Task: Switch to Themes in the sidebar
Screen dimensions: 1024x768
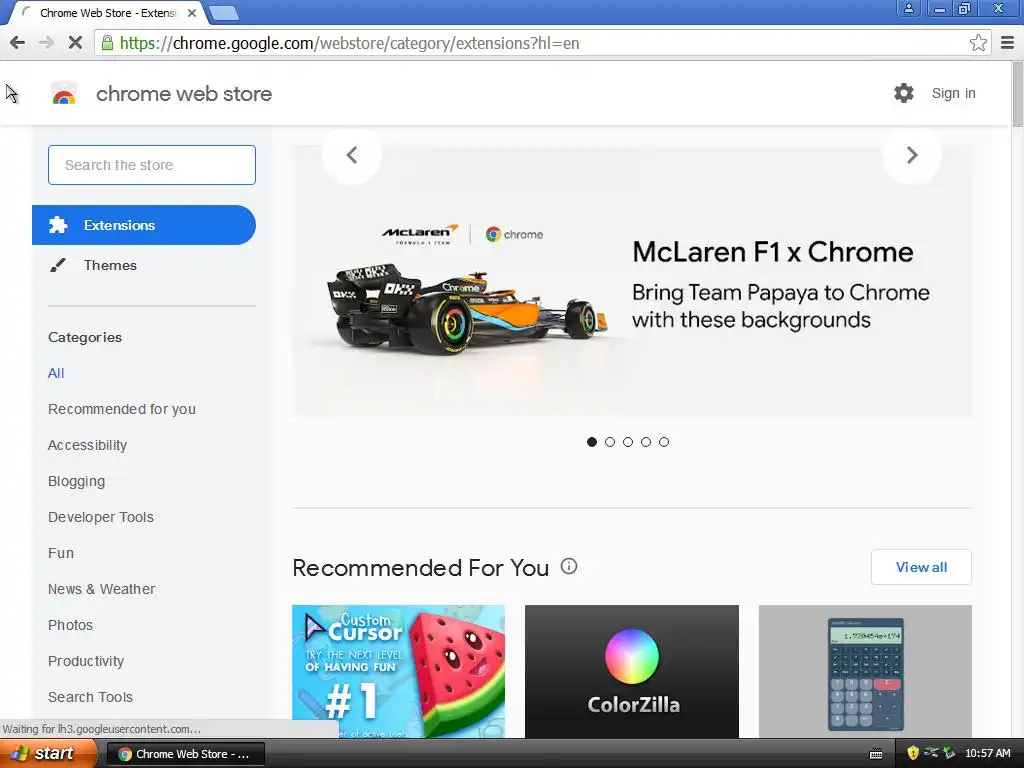Action: 110,265
